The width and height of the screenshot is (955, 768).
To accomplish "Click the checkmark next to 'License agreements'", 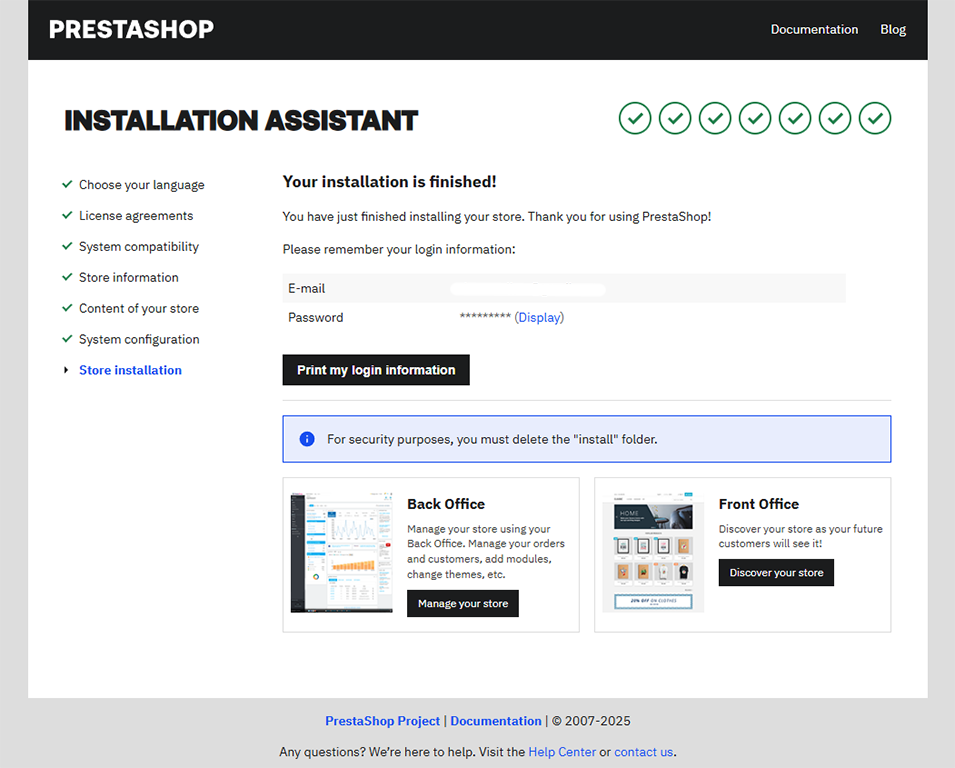I will [x=67, y=215].
